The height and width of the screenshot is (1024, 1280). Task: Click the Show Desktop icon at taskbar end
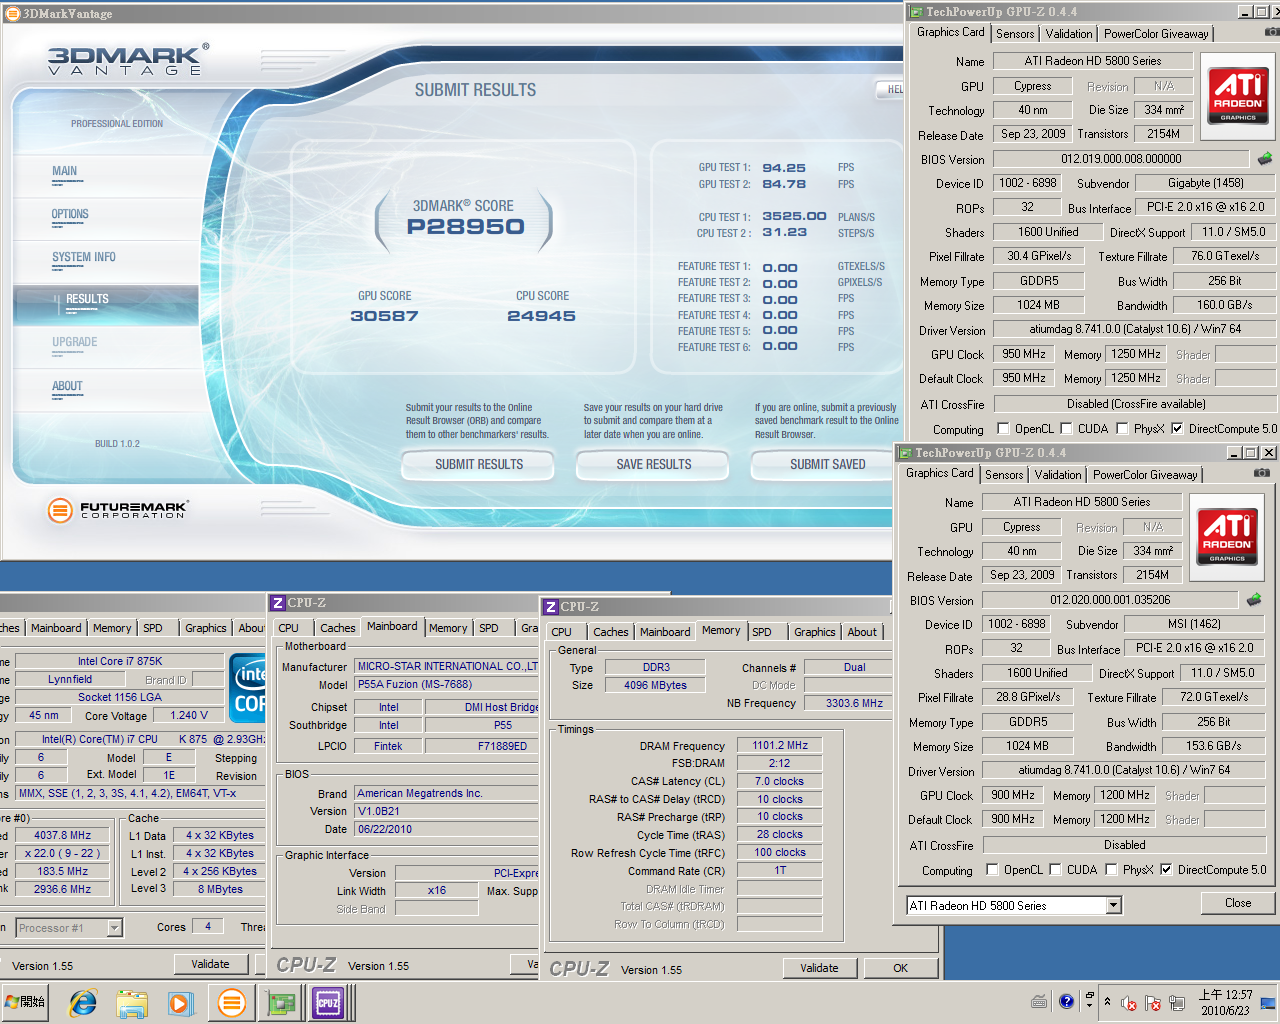tap(1268, 1002)
